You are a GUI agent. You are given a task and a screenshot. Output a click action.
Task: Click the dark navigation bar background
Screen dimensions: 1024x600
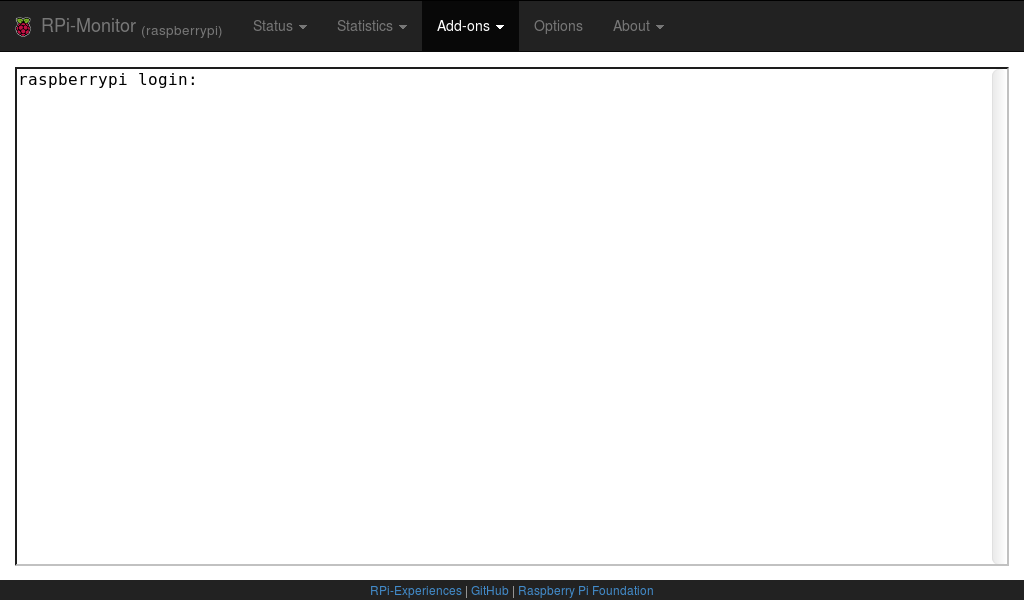(x=850, y=26)
